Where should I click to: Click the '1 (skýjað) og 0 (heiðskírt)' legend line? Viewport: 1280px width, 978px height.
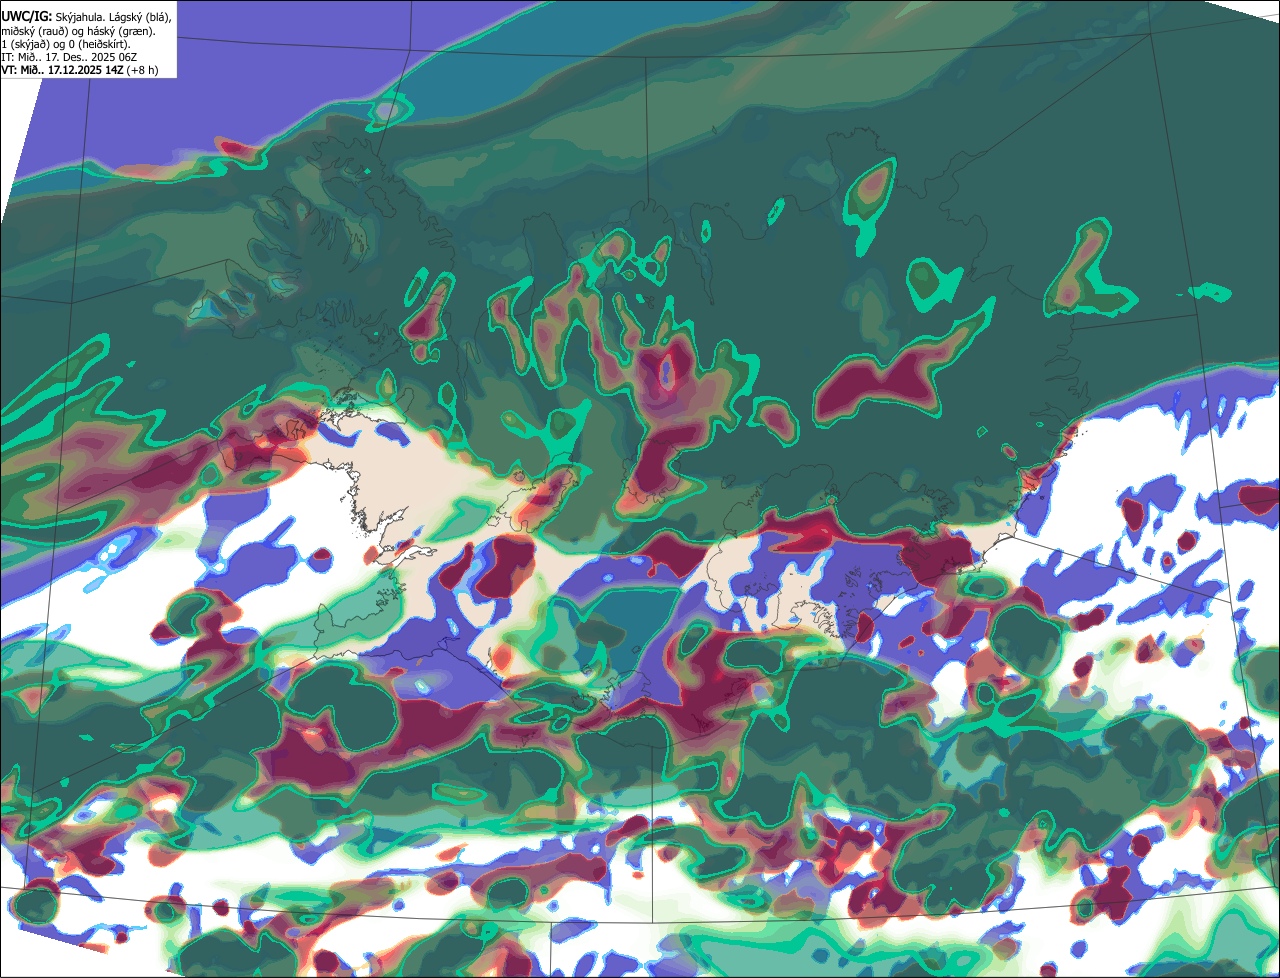click(65, 44)
